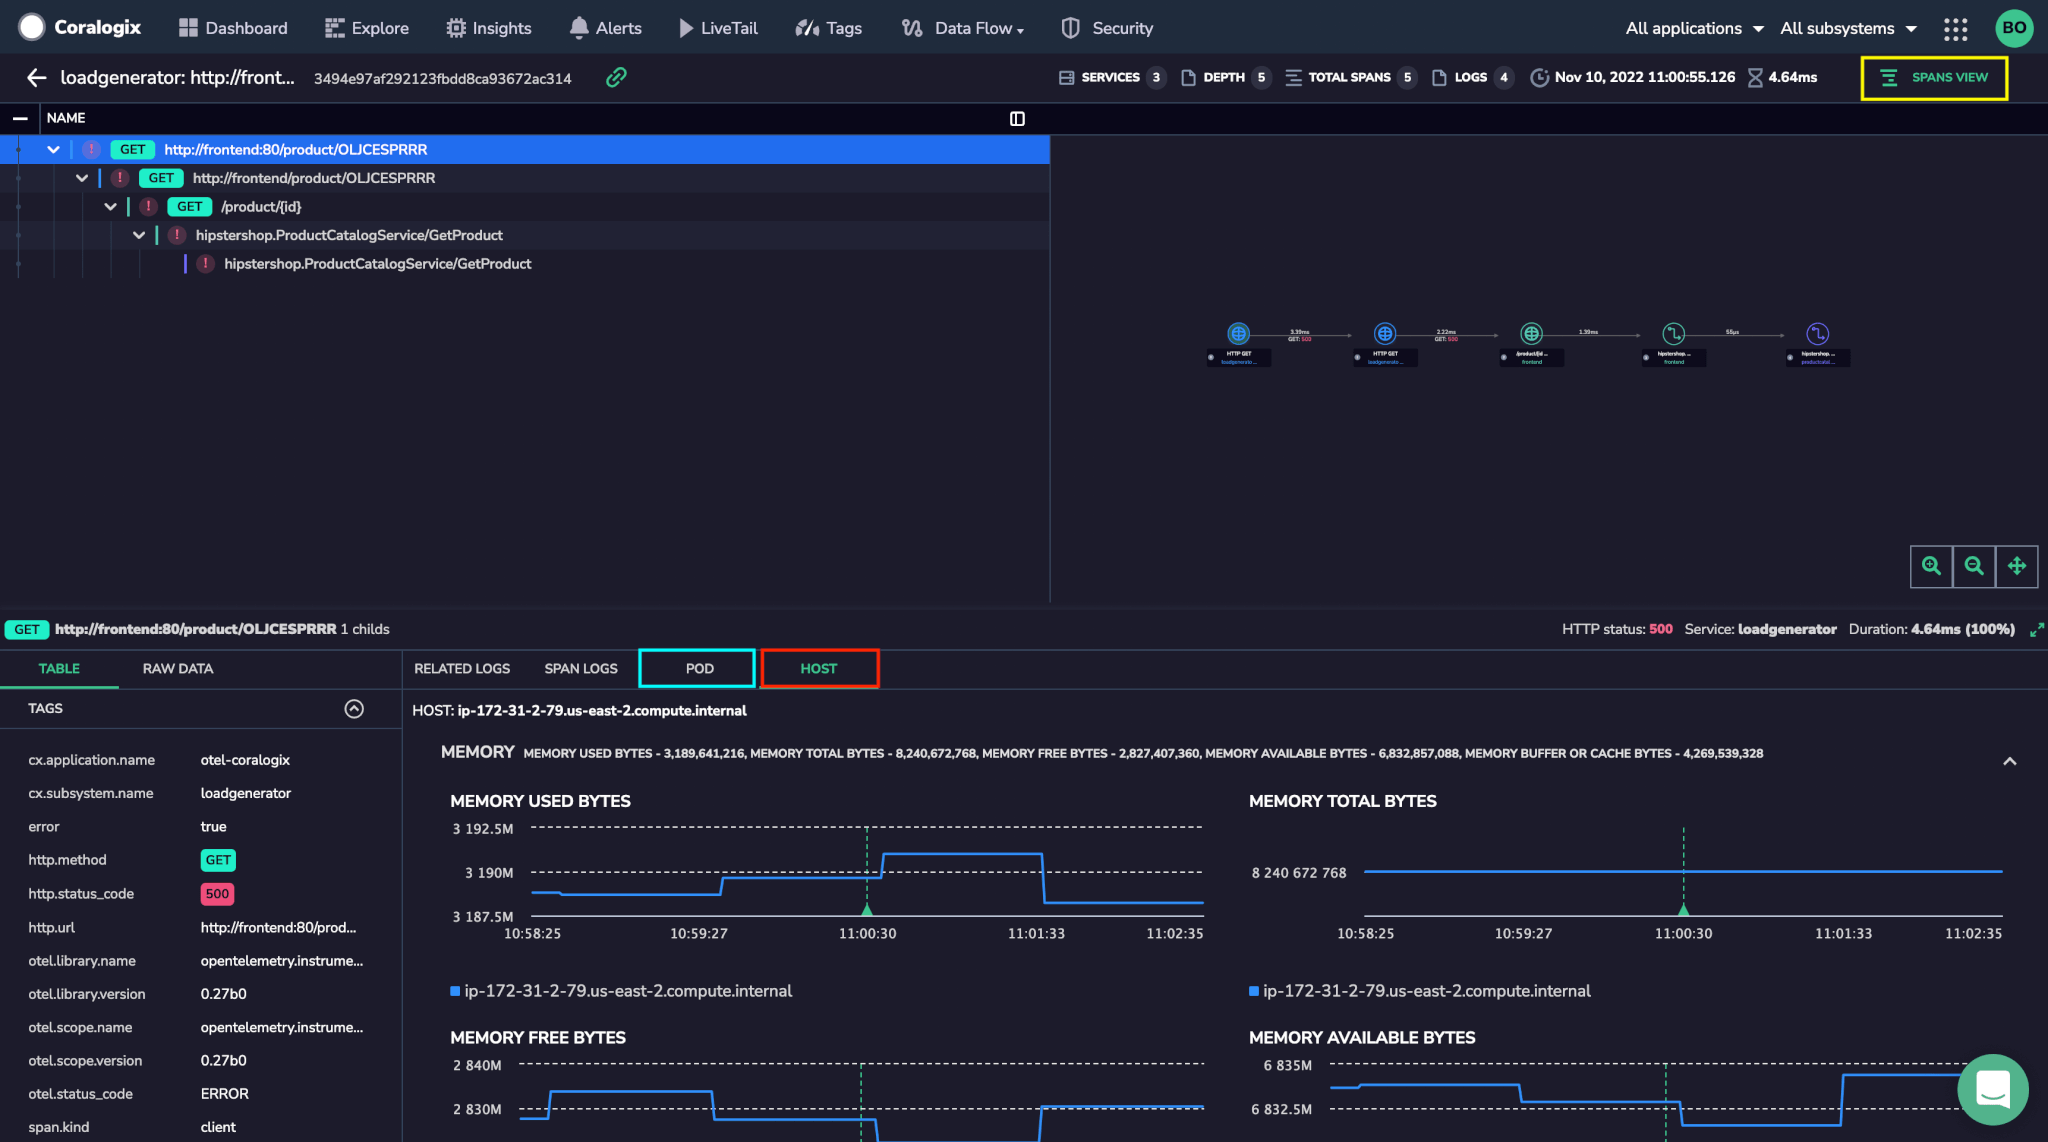Image resolution: width=2048 pixels, height=1142 pixels.
Task: Click the first loadgenerator node in the graph
Action: coord(1238,334)
